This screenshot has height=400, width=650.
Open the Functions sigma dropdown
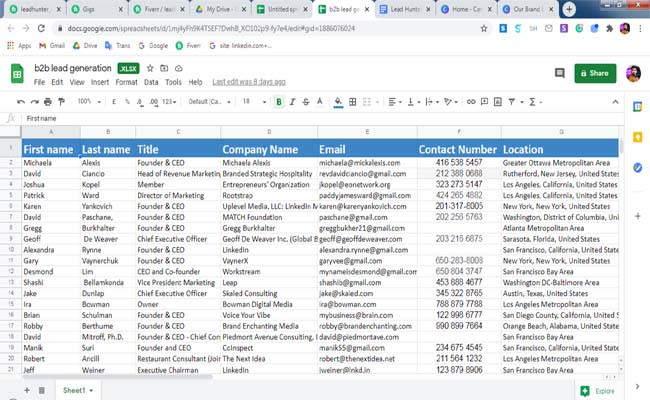(535, 102)
